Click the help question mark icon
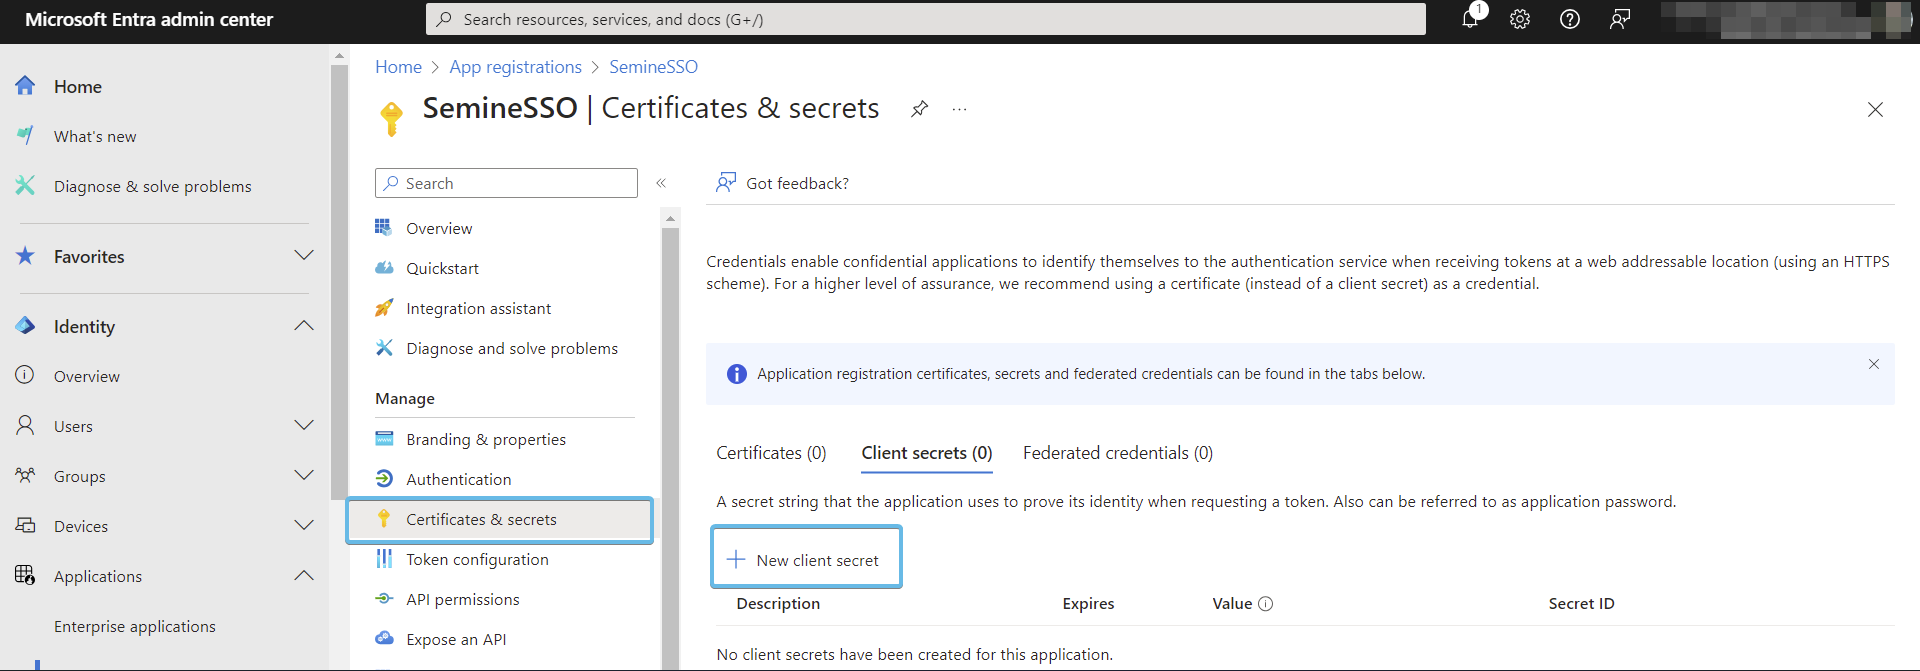 (x=1569, y=19)
